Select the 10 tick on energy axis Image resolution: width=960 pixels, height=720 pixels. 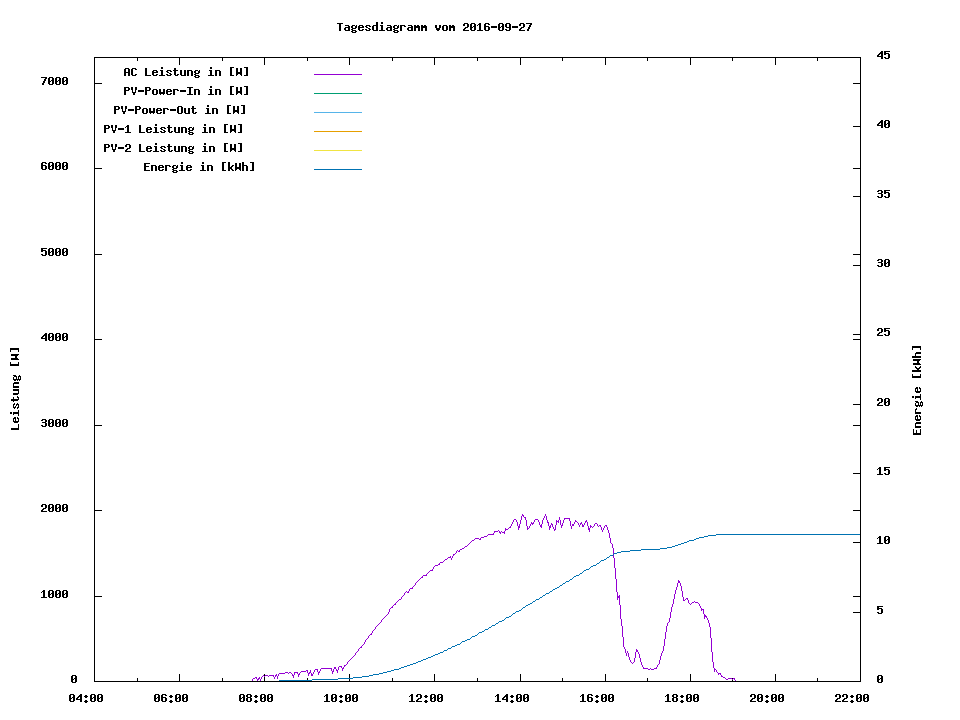point(883,541)
